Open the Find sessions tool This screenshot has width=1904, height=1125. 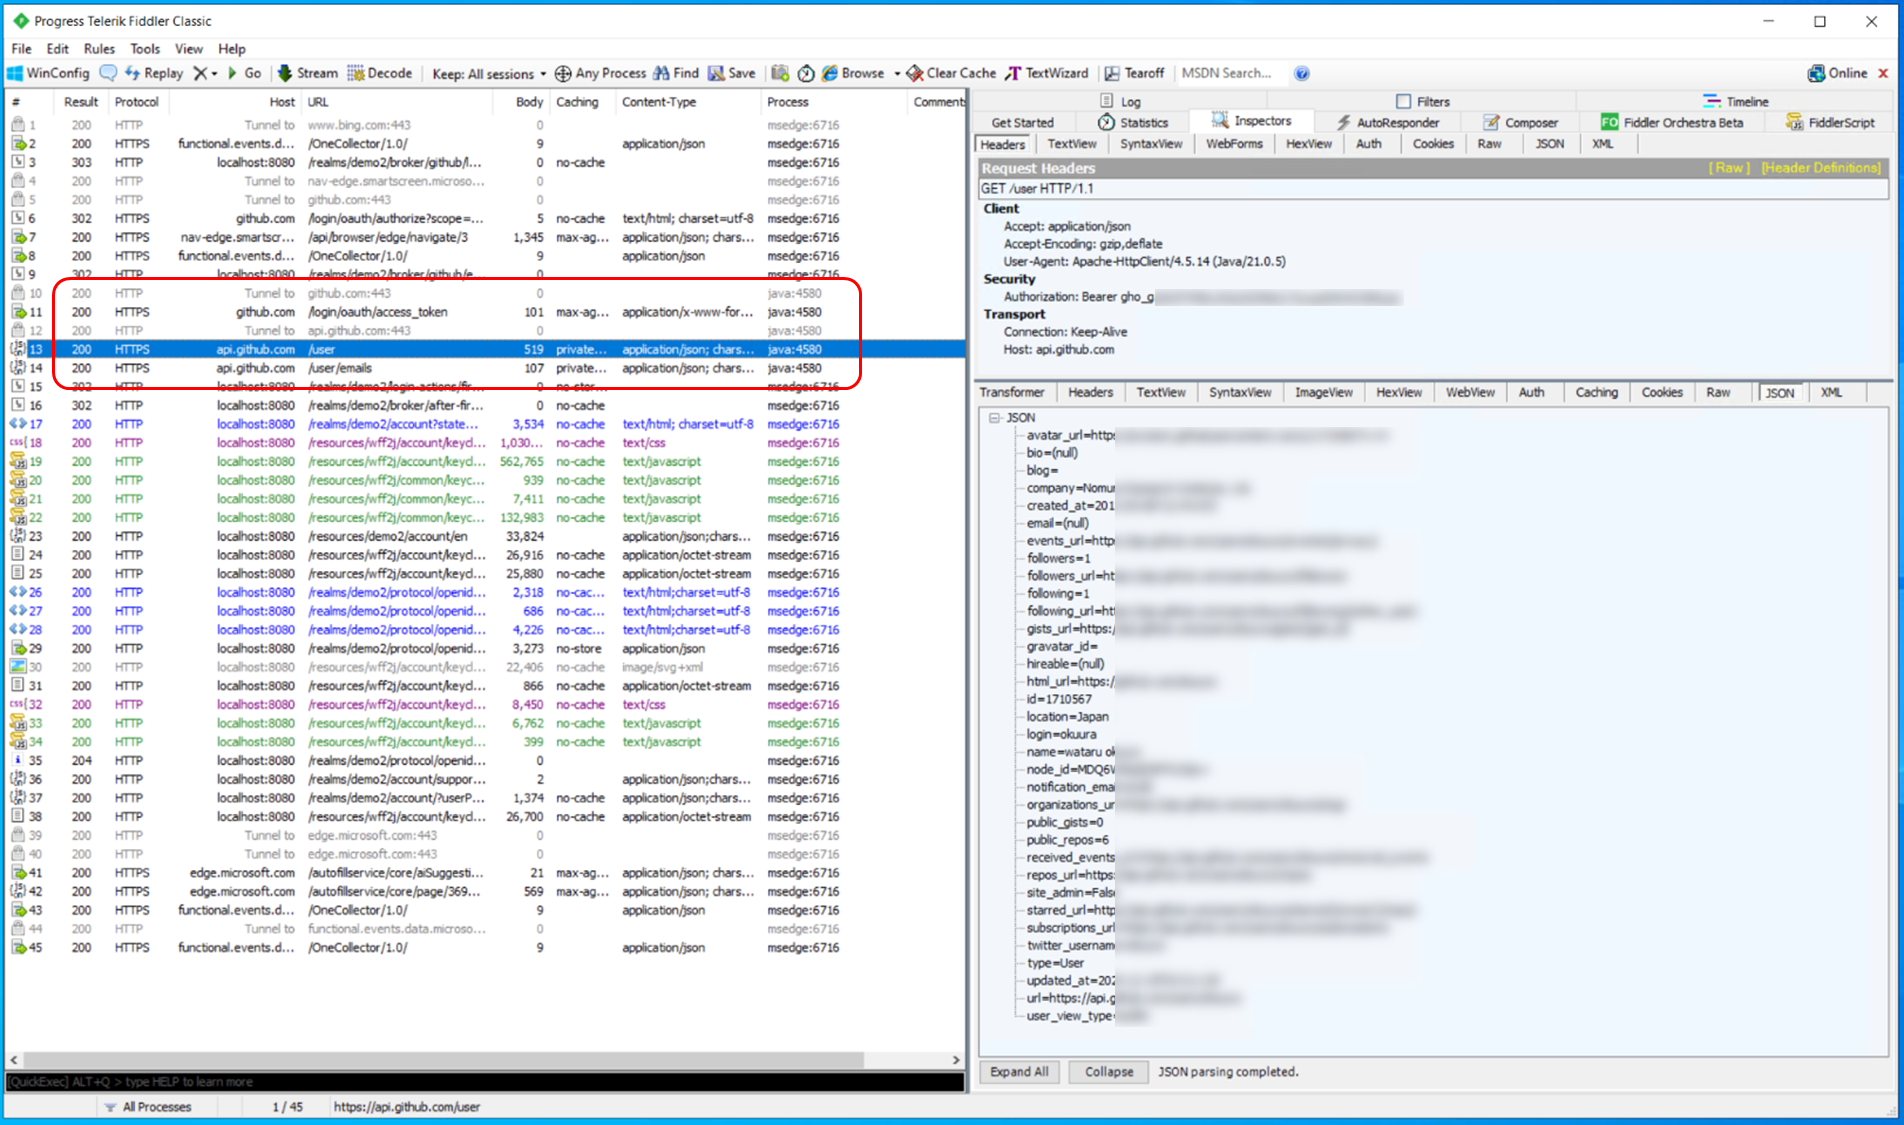coord(675,72)
